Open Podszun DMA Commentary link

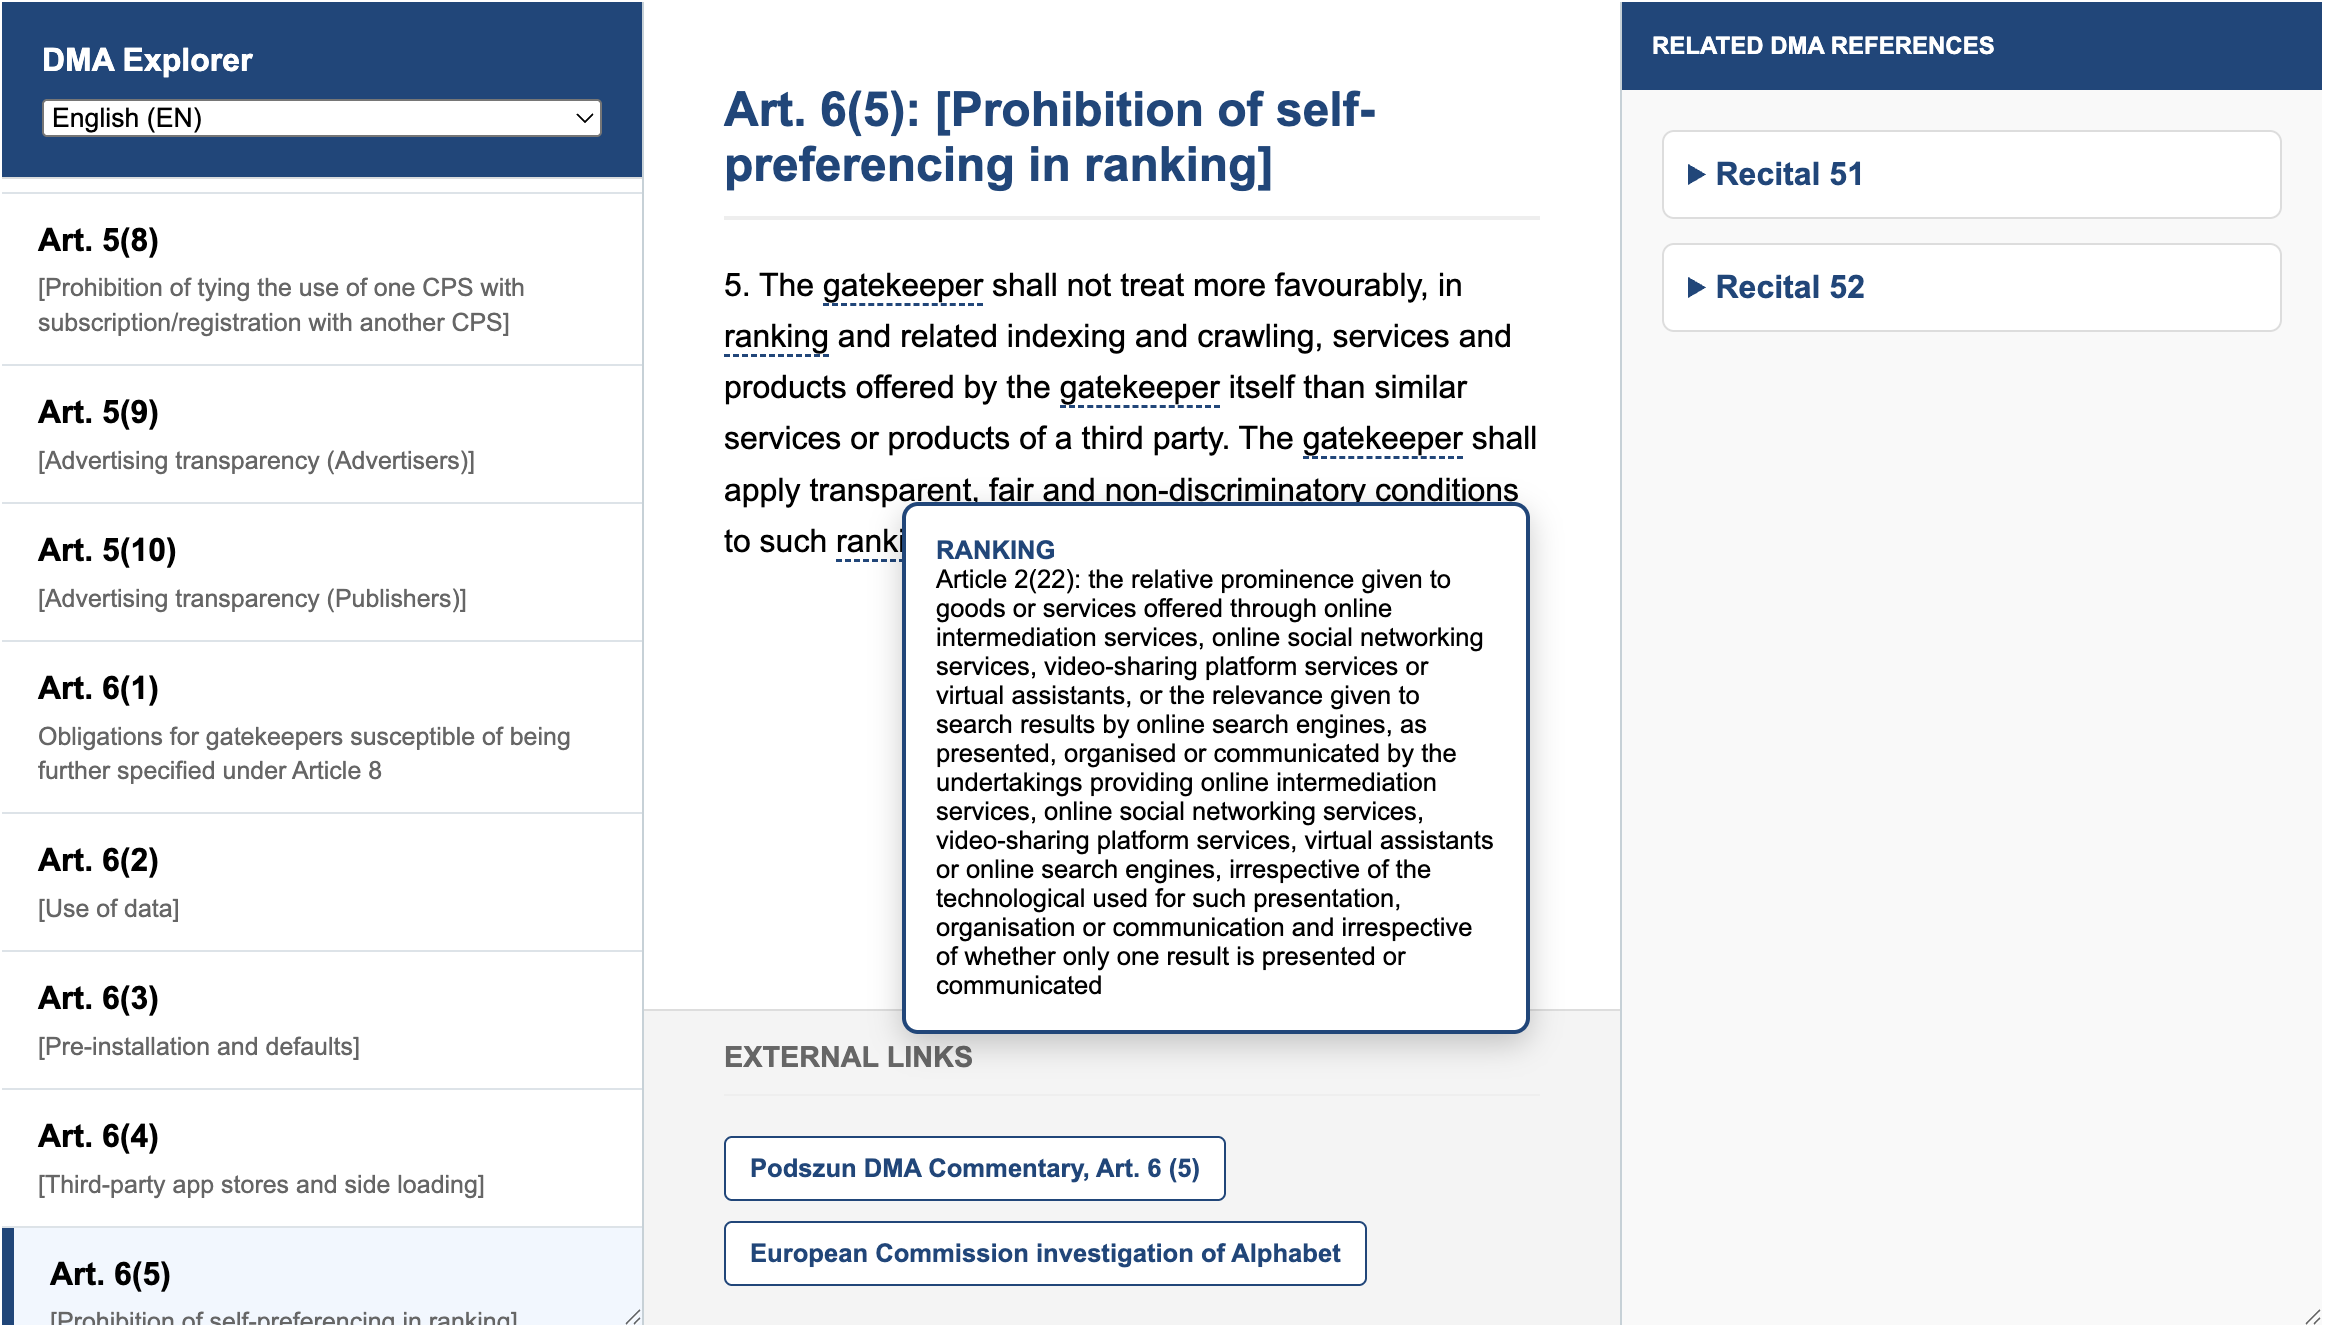[x=974, y=1168]
